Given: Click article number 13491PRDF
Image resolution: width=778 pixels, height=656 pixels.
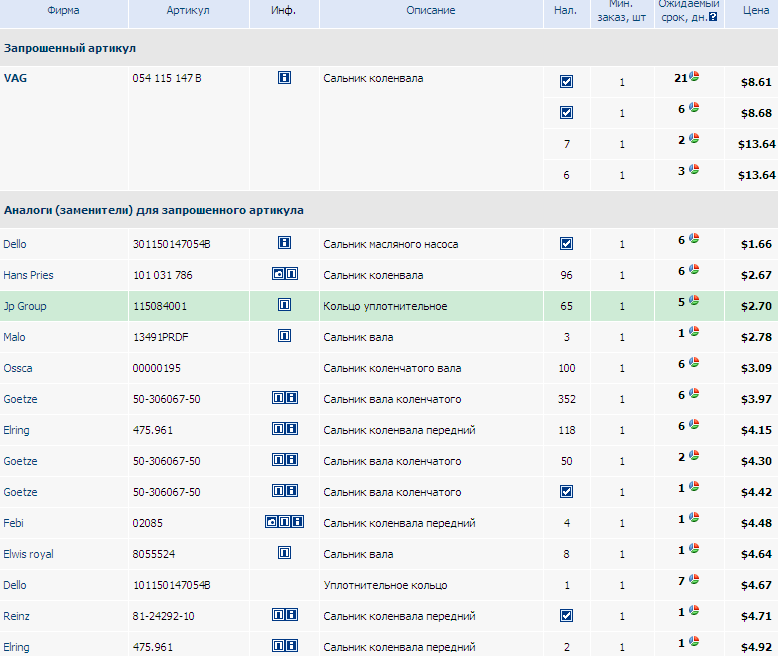Looking at the screenshot, I should pos(160,337).
